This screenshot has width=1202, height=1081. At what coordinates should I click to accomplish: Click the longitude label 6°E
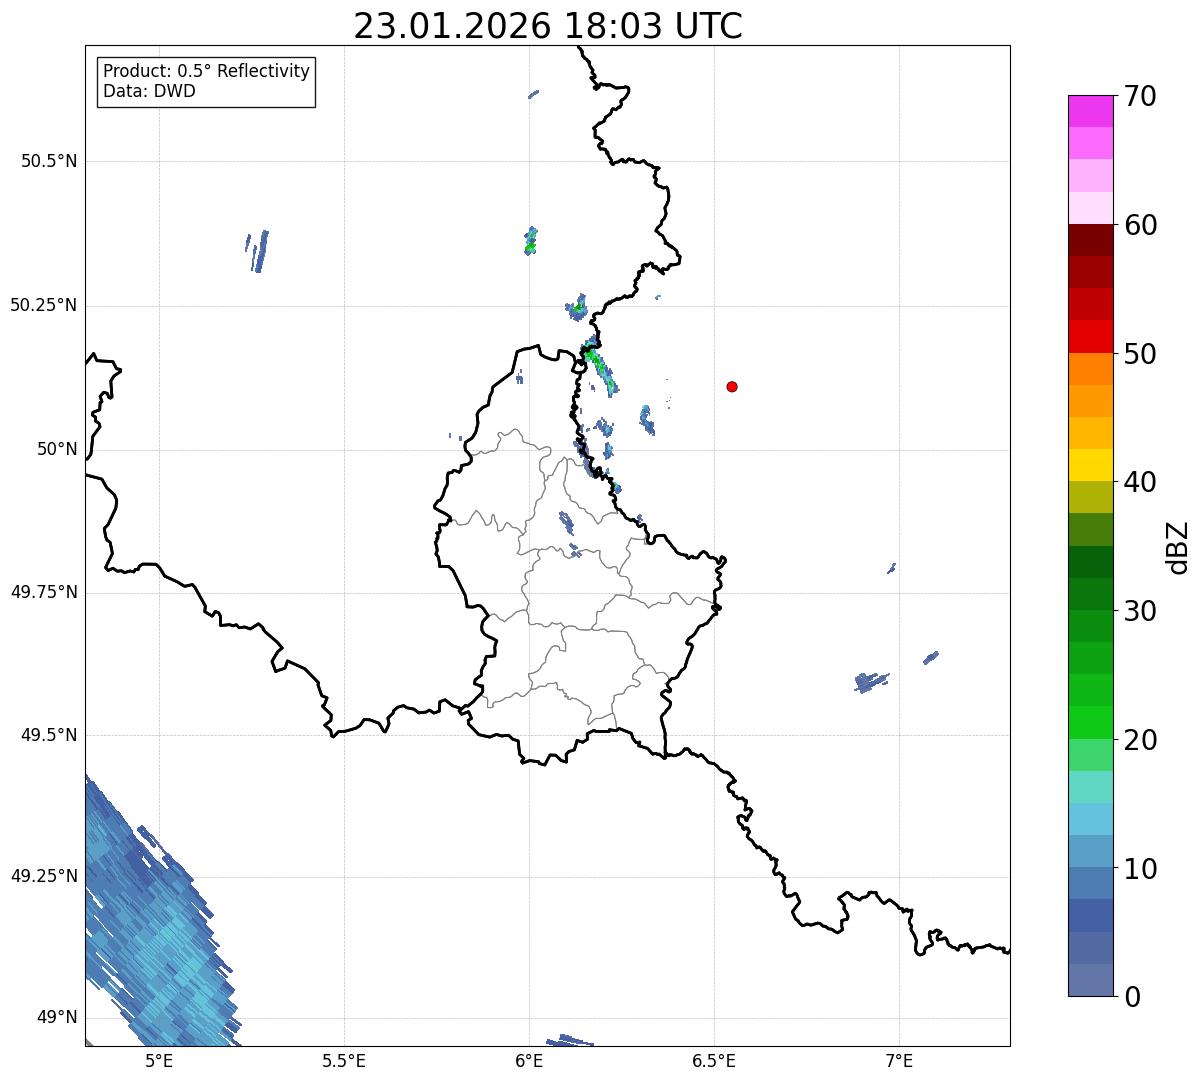pos(529,1061)
